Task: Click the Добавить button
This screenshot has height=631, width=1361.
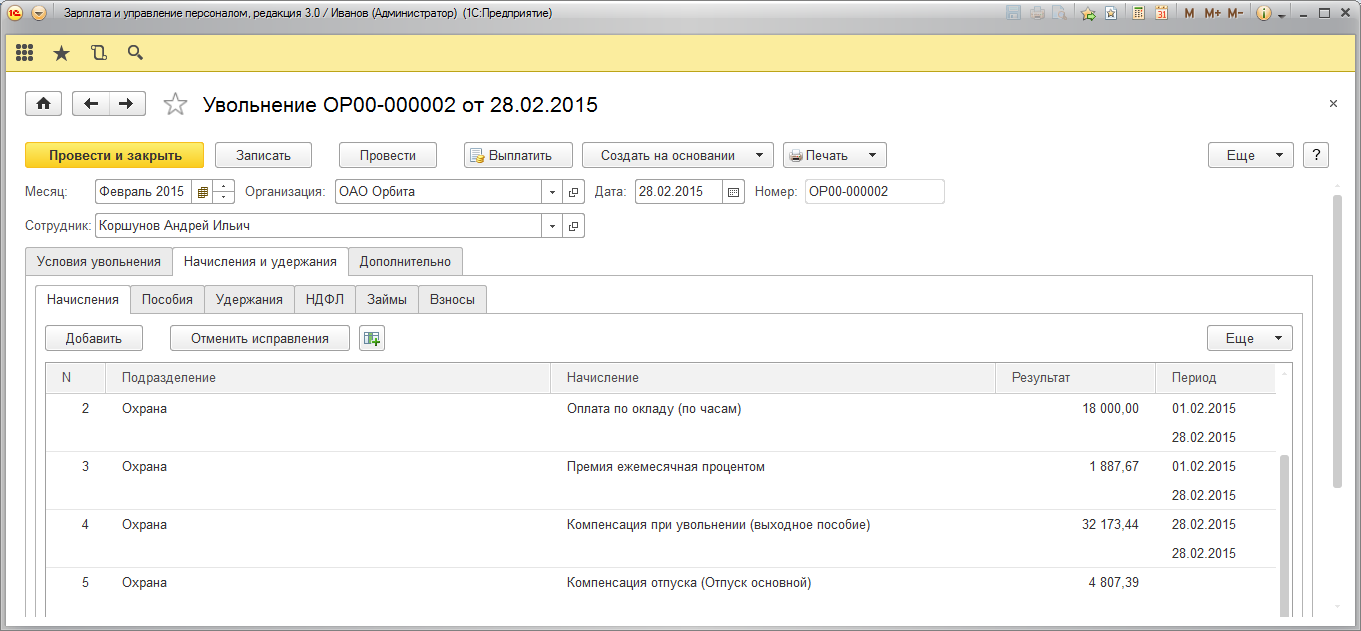Action: (x=94, y=338)
